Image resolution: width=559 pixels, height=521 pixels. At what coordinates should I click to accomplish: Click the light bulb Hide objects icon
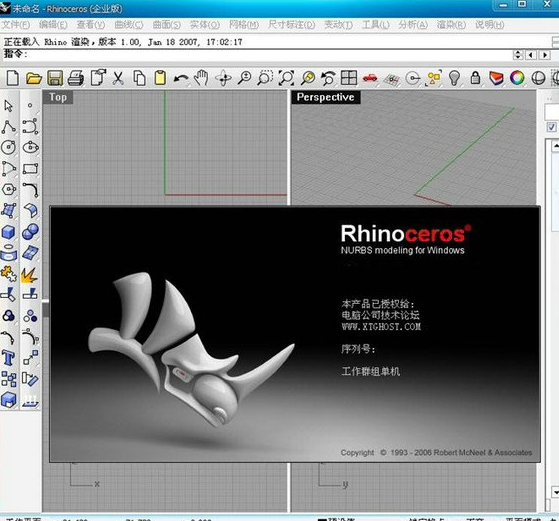click(454, 78)
